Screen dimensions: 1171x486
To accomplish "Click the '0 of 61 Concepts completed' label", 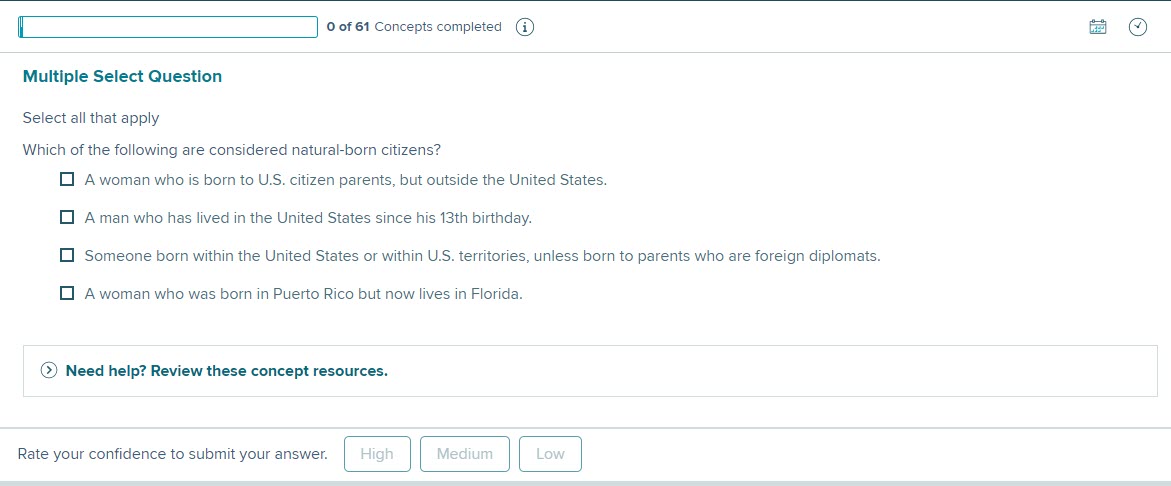I will (x=414, y=27).
